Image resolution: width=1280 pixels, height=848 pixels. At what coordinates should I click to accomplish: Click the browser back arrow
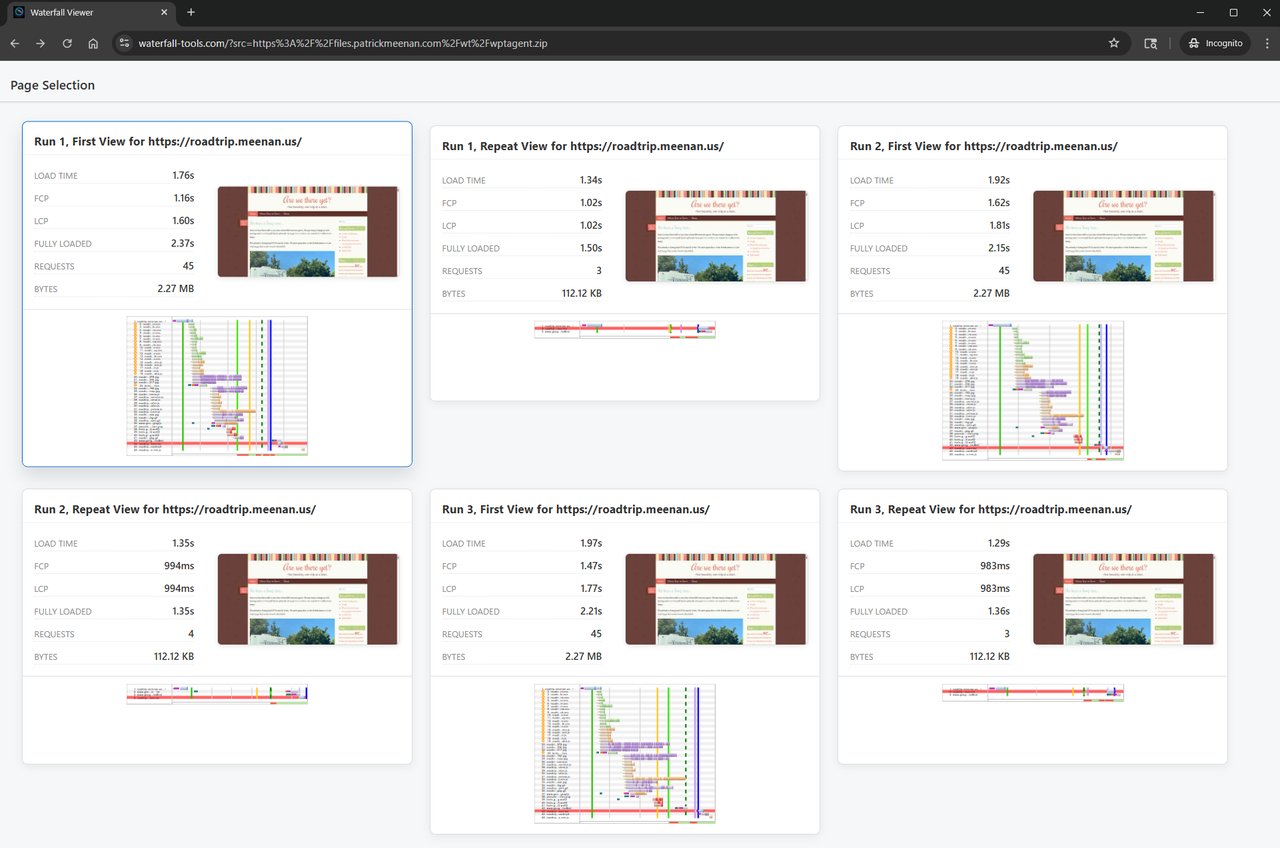[15, 43]
